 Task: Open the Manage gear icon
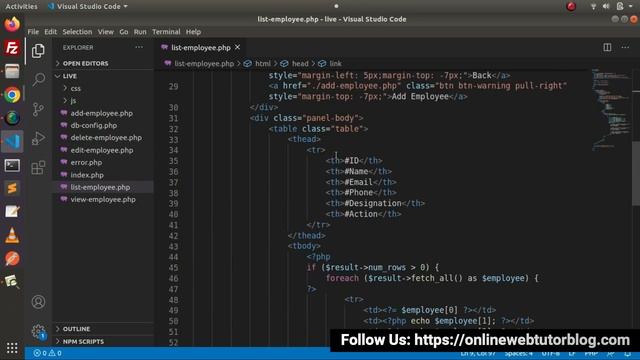[x=38, y=331]
